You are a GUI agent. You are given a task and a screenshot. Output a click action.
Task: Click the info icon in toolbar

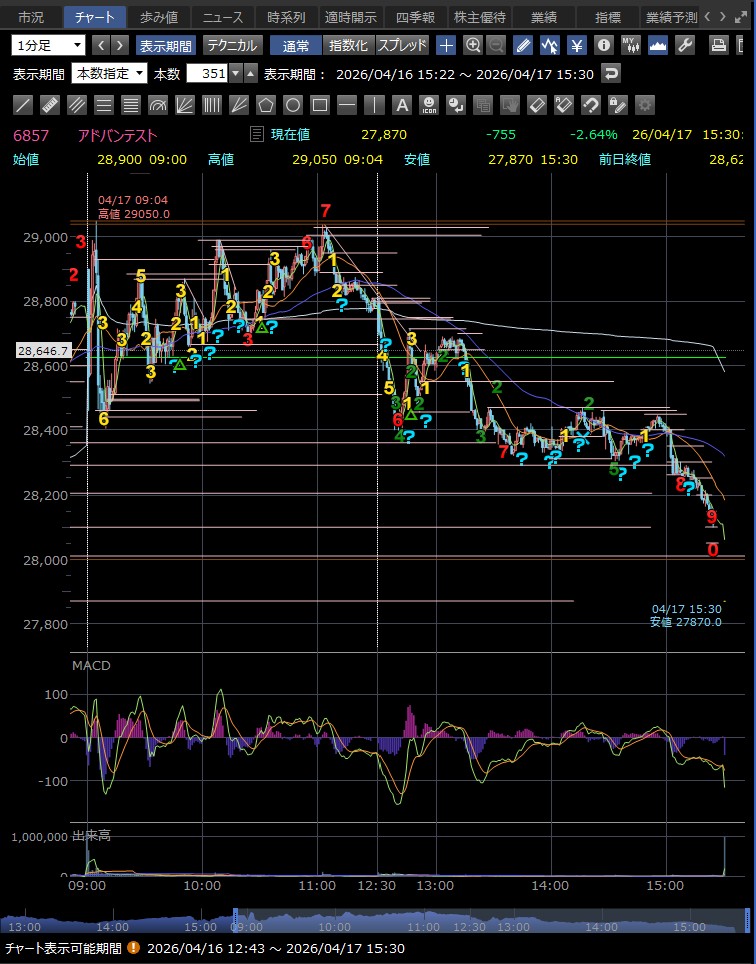coord(603,45)
